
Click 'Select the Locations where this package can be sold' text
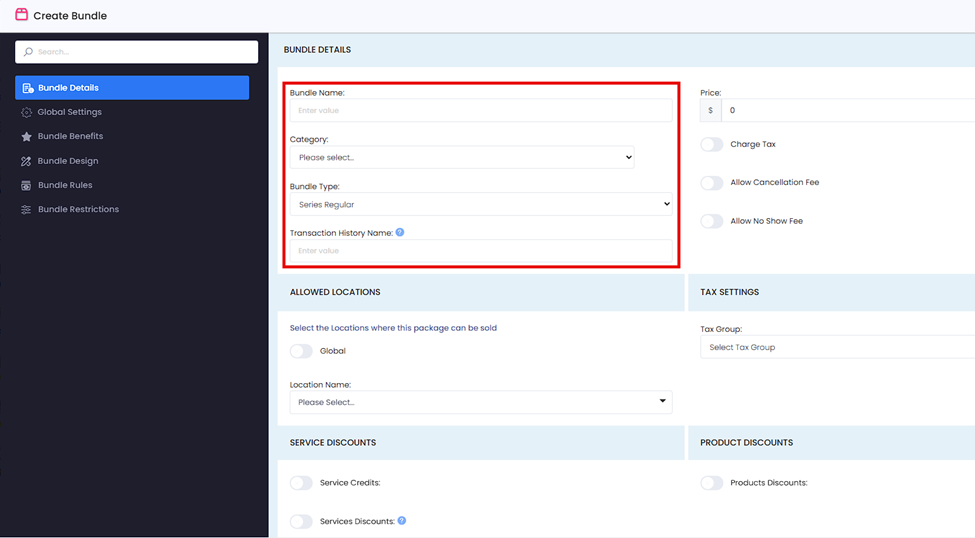coord(393,328)
